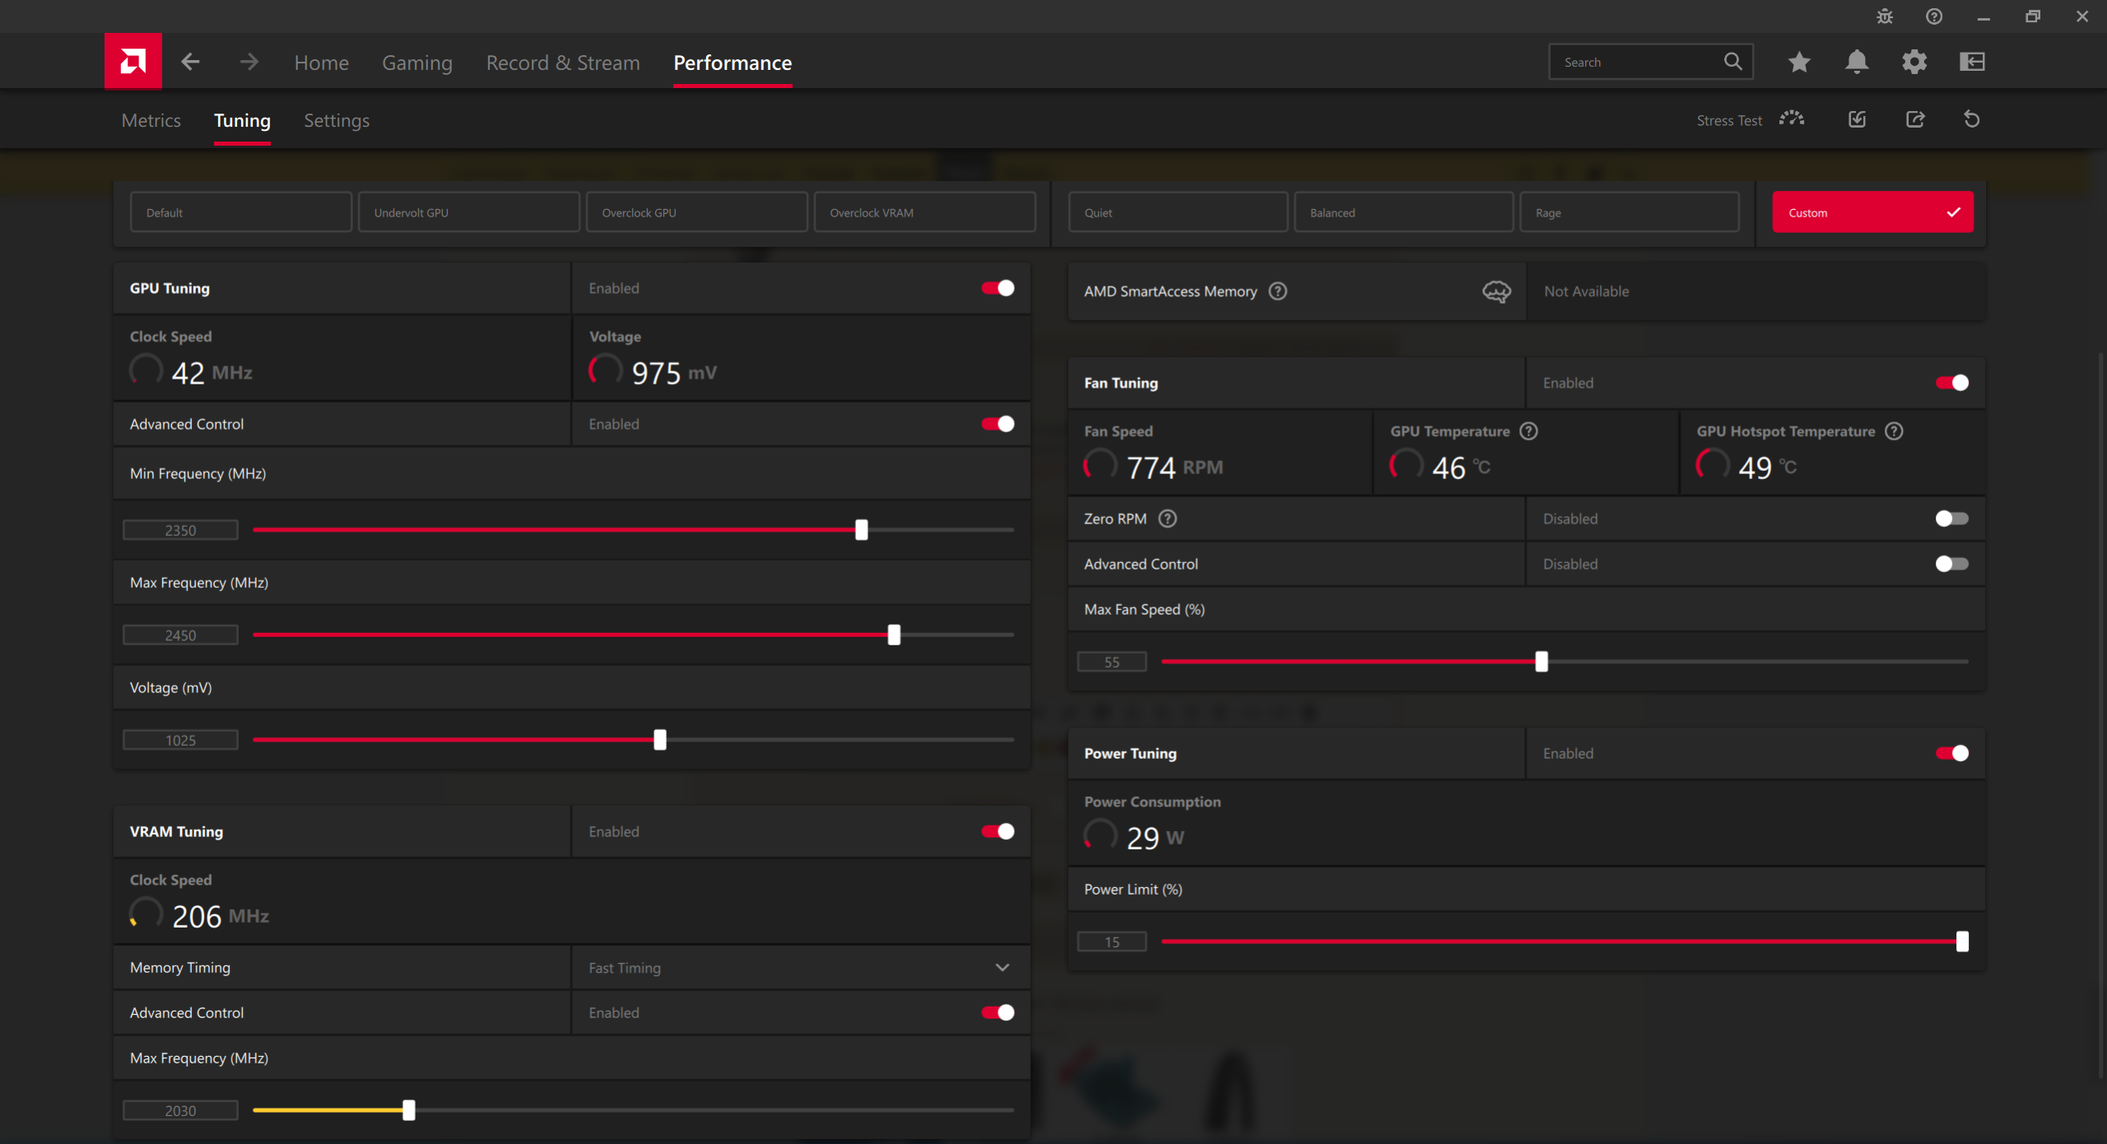This screenshot has height=1144, width=2107.
Task: Enable Fan Tuning Advanced Control toggle
Action: pyautogui.click(x=1952, y=564)
